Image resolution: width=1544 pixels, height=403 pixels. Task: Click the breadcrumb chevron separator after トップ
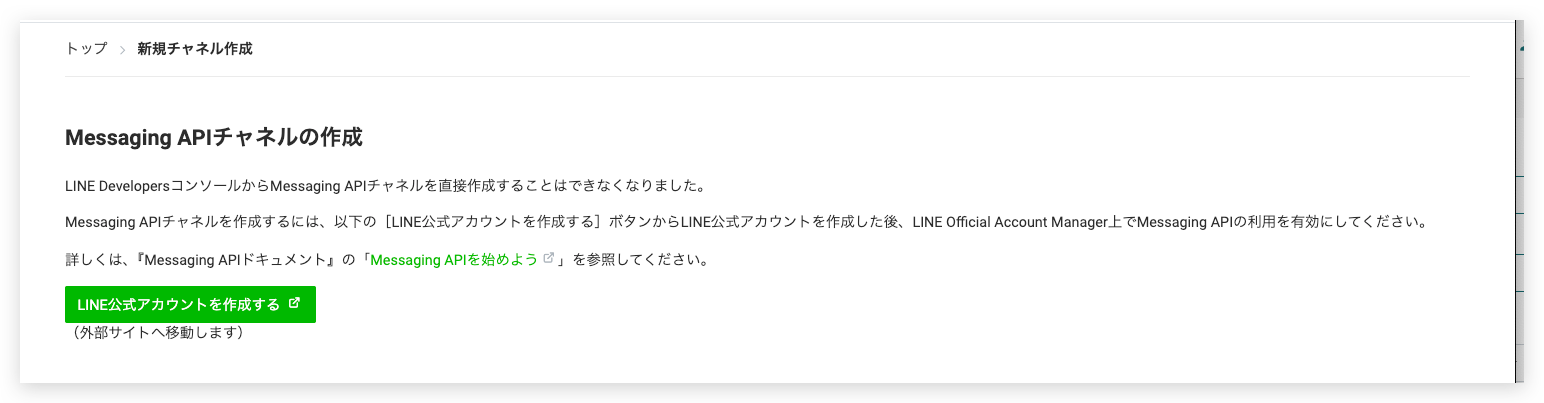click(x=122, y=49)
